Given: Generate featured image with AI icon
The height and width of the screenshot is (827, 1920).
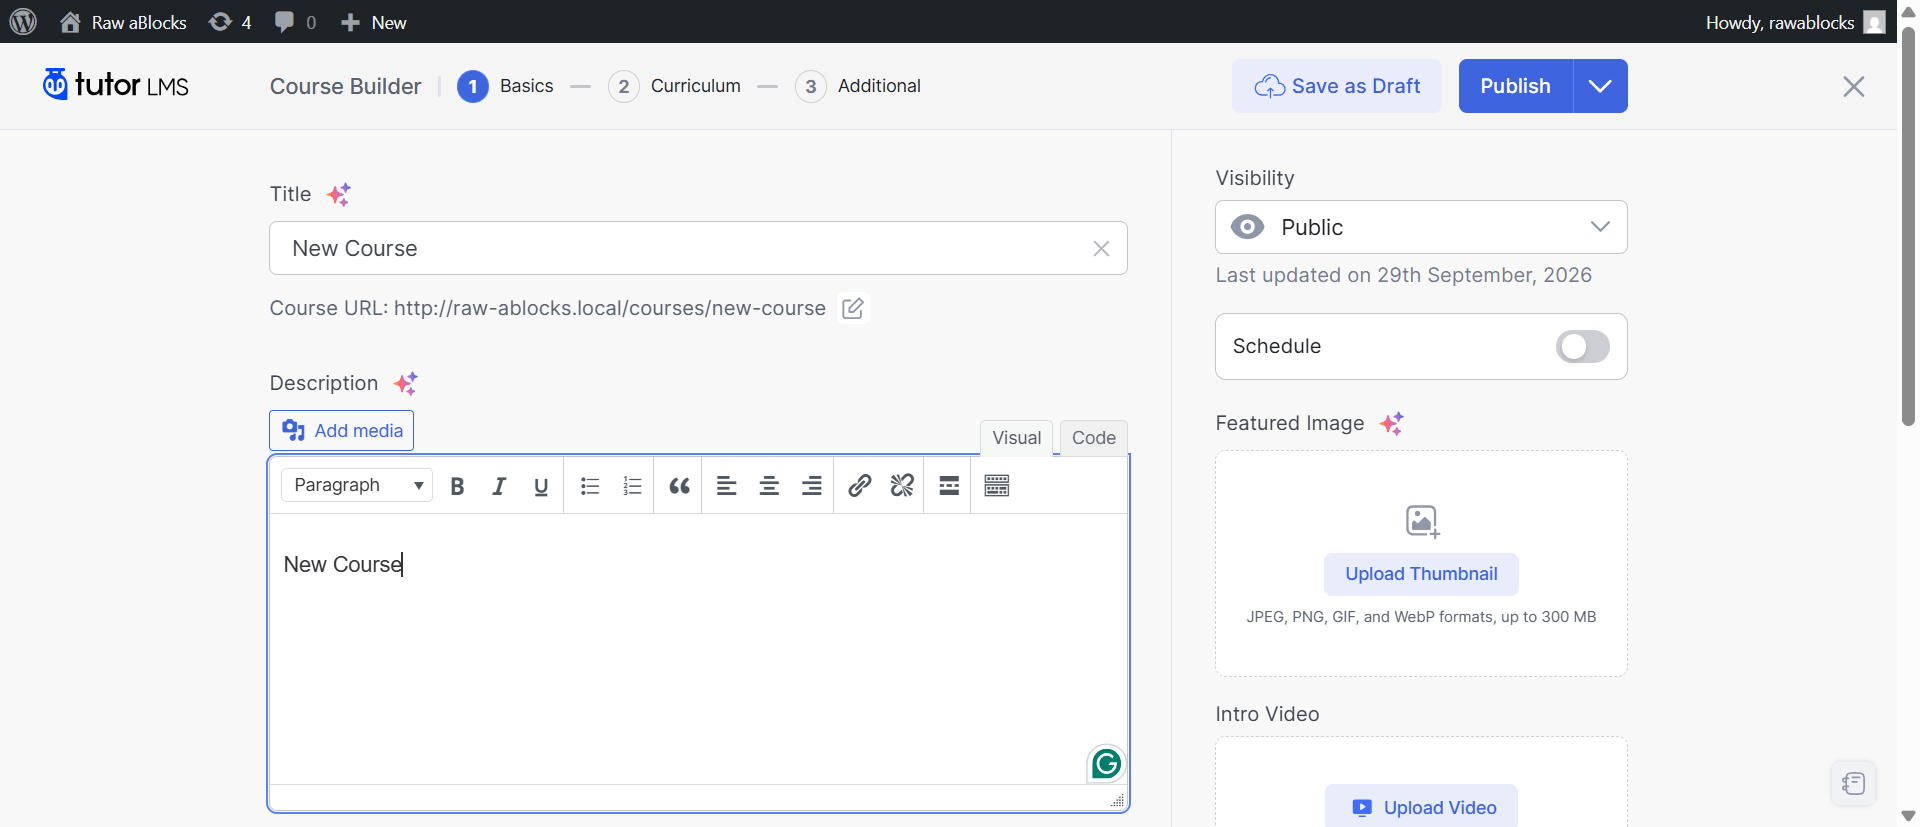Looking at the screenshot, I should point(1392,424).
